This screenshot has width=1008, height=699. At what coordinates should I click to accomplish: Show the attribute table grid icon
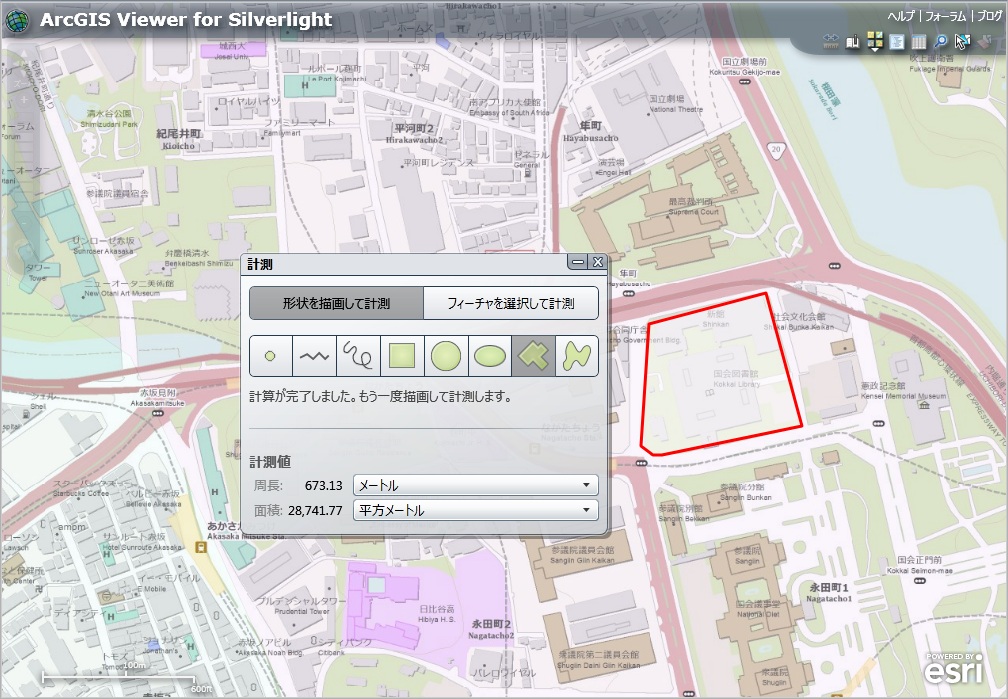[919, 42]
